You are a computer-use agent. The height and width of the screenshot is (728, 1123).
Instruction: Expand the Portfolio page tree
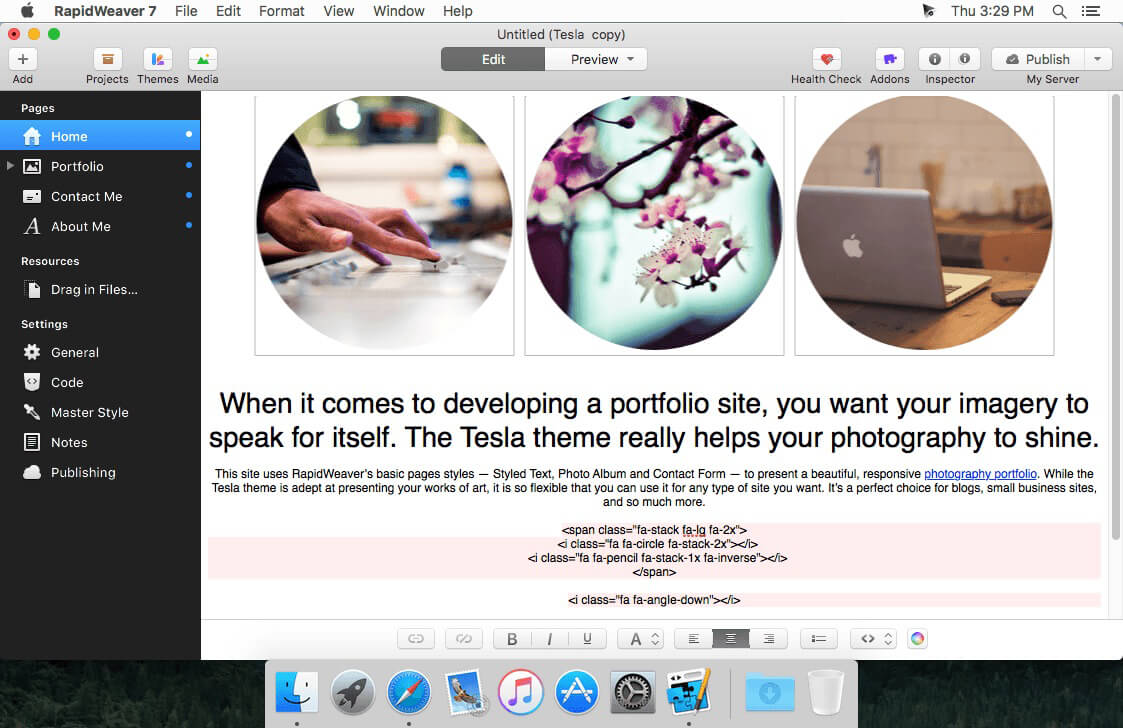pos(10,166)
